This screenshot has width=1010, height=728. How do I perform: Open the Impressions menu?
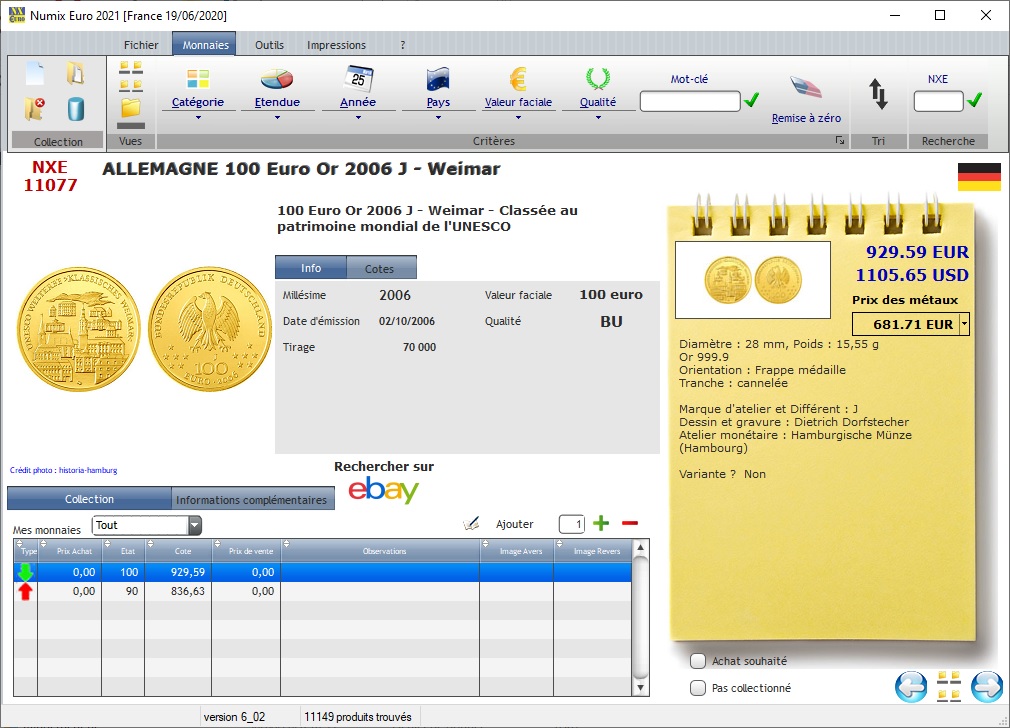coord(337,44)
